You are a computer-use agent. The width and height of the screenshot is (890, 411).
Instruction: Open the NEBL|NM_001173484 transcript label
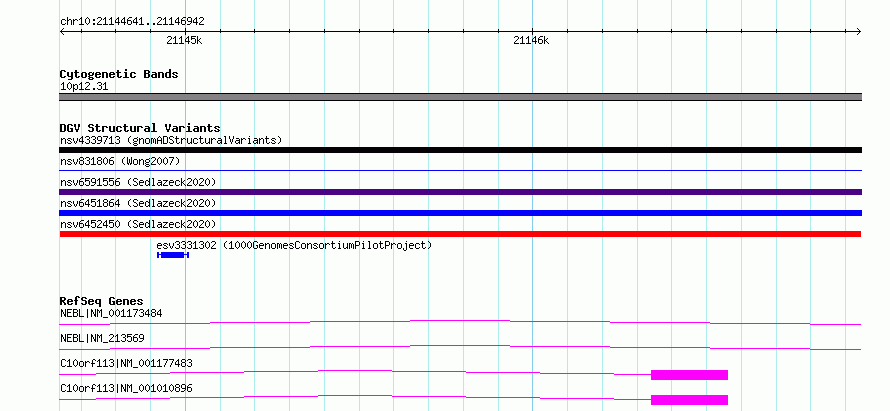click(x=111, y=313)
